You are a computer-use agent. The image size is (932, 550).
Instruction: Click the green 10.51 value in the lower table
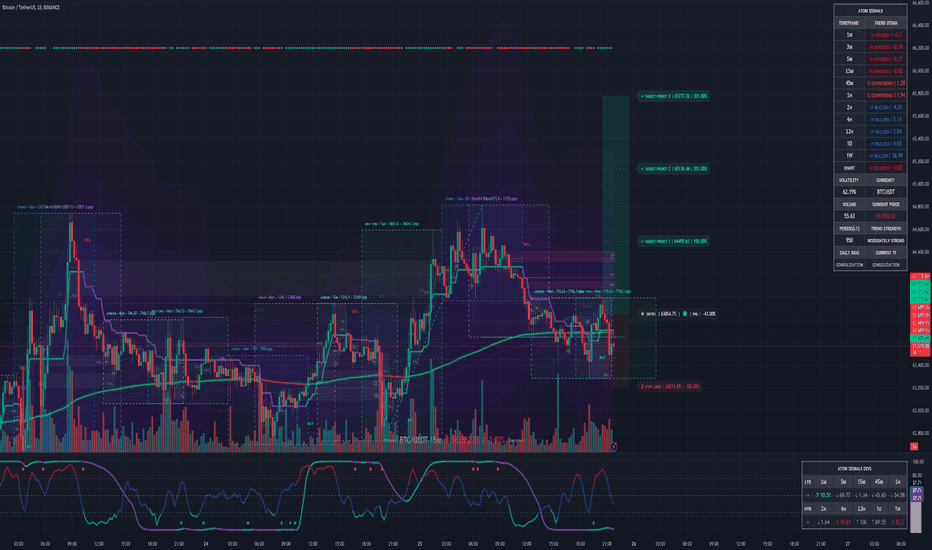(824, 495)
